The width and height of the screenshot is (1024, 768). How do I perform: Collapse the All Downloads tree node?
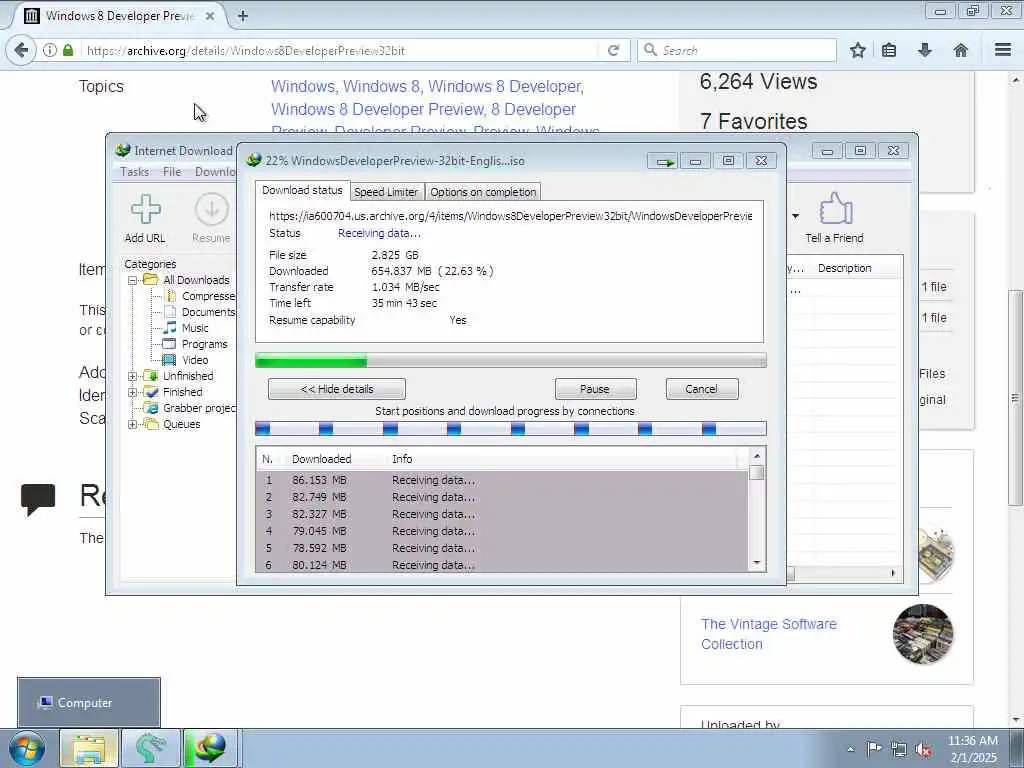point(132,280)
